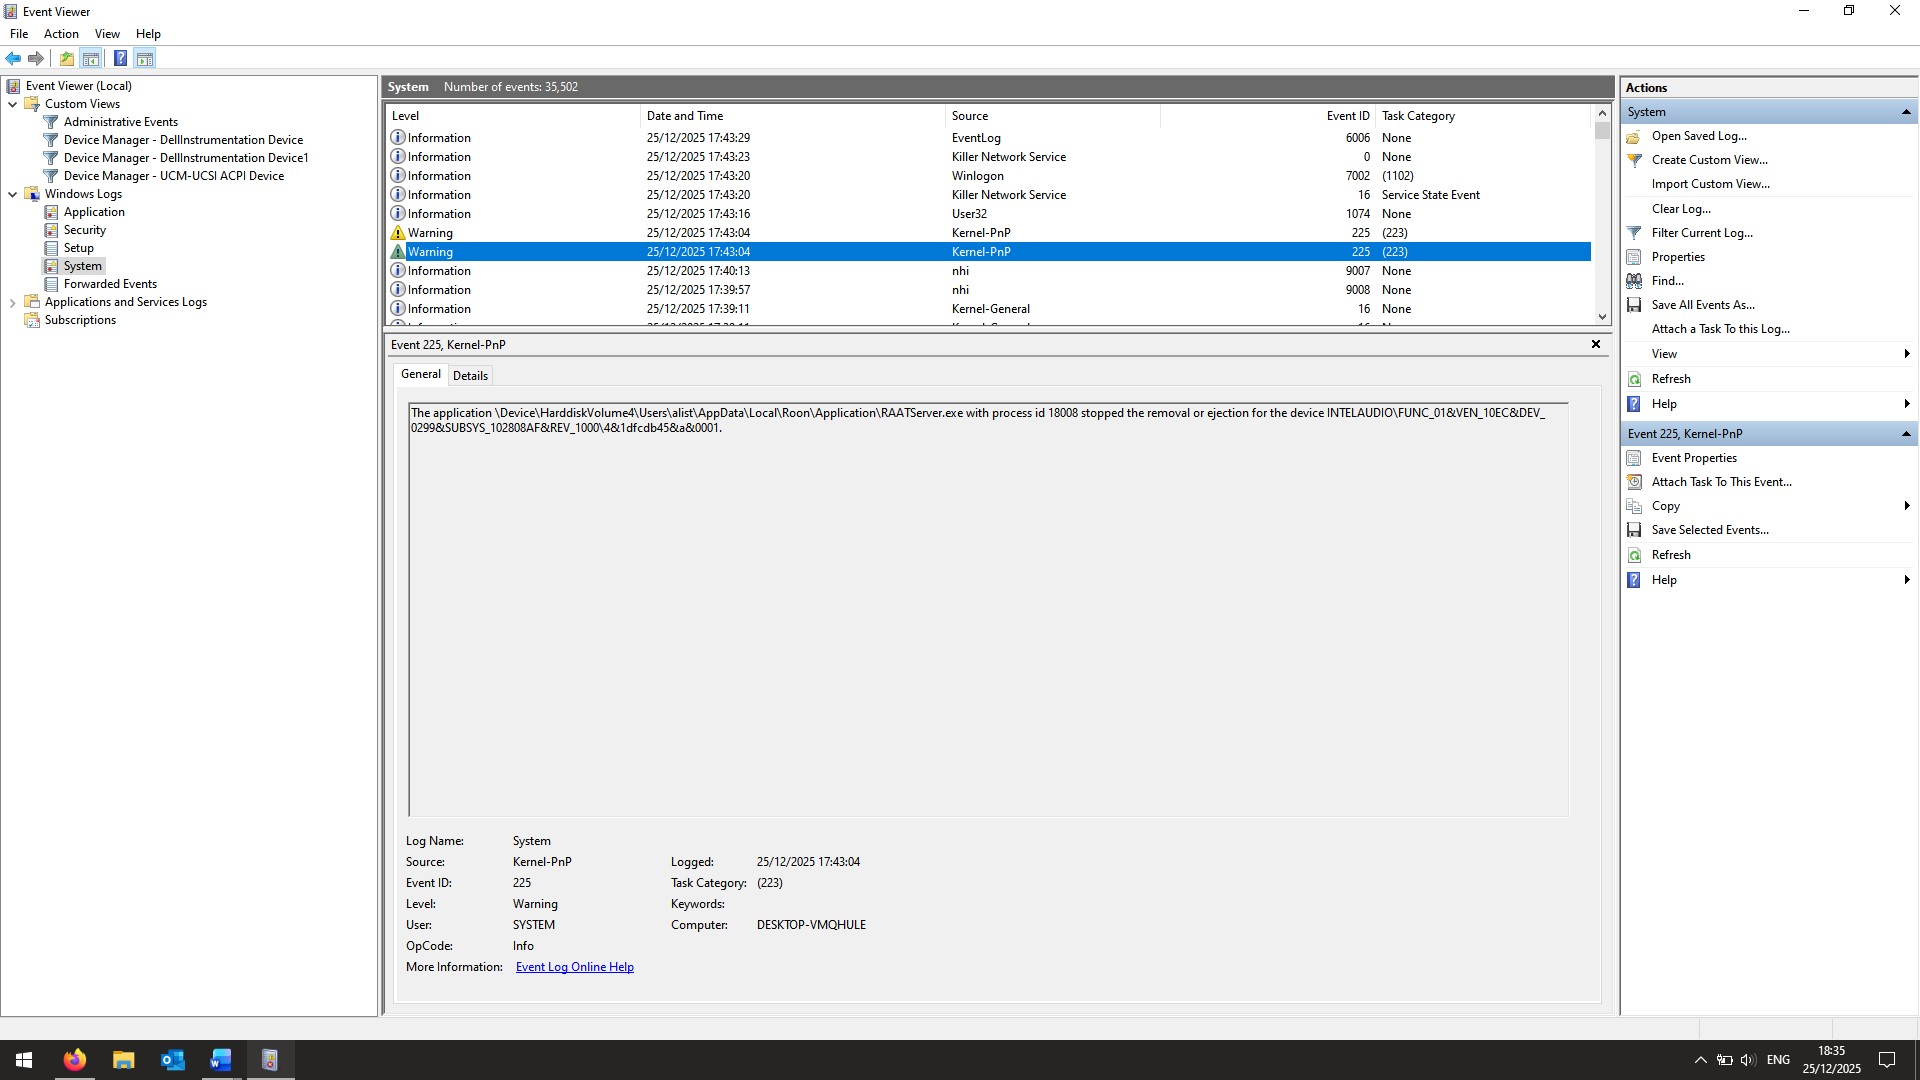Collapse the Custom Views tree node
The width and height of the screenshot is (1920, 1080).
coord(12,104)
